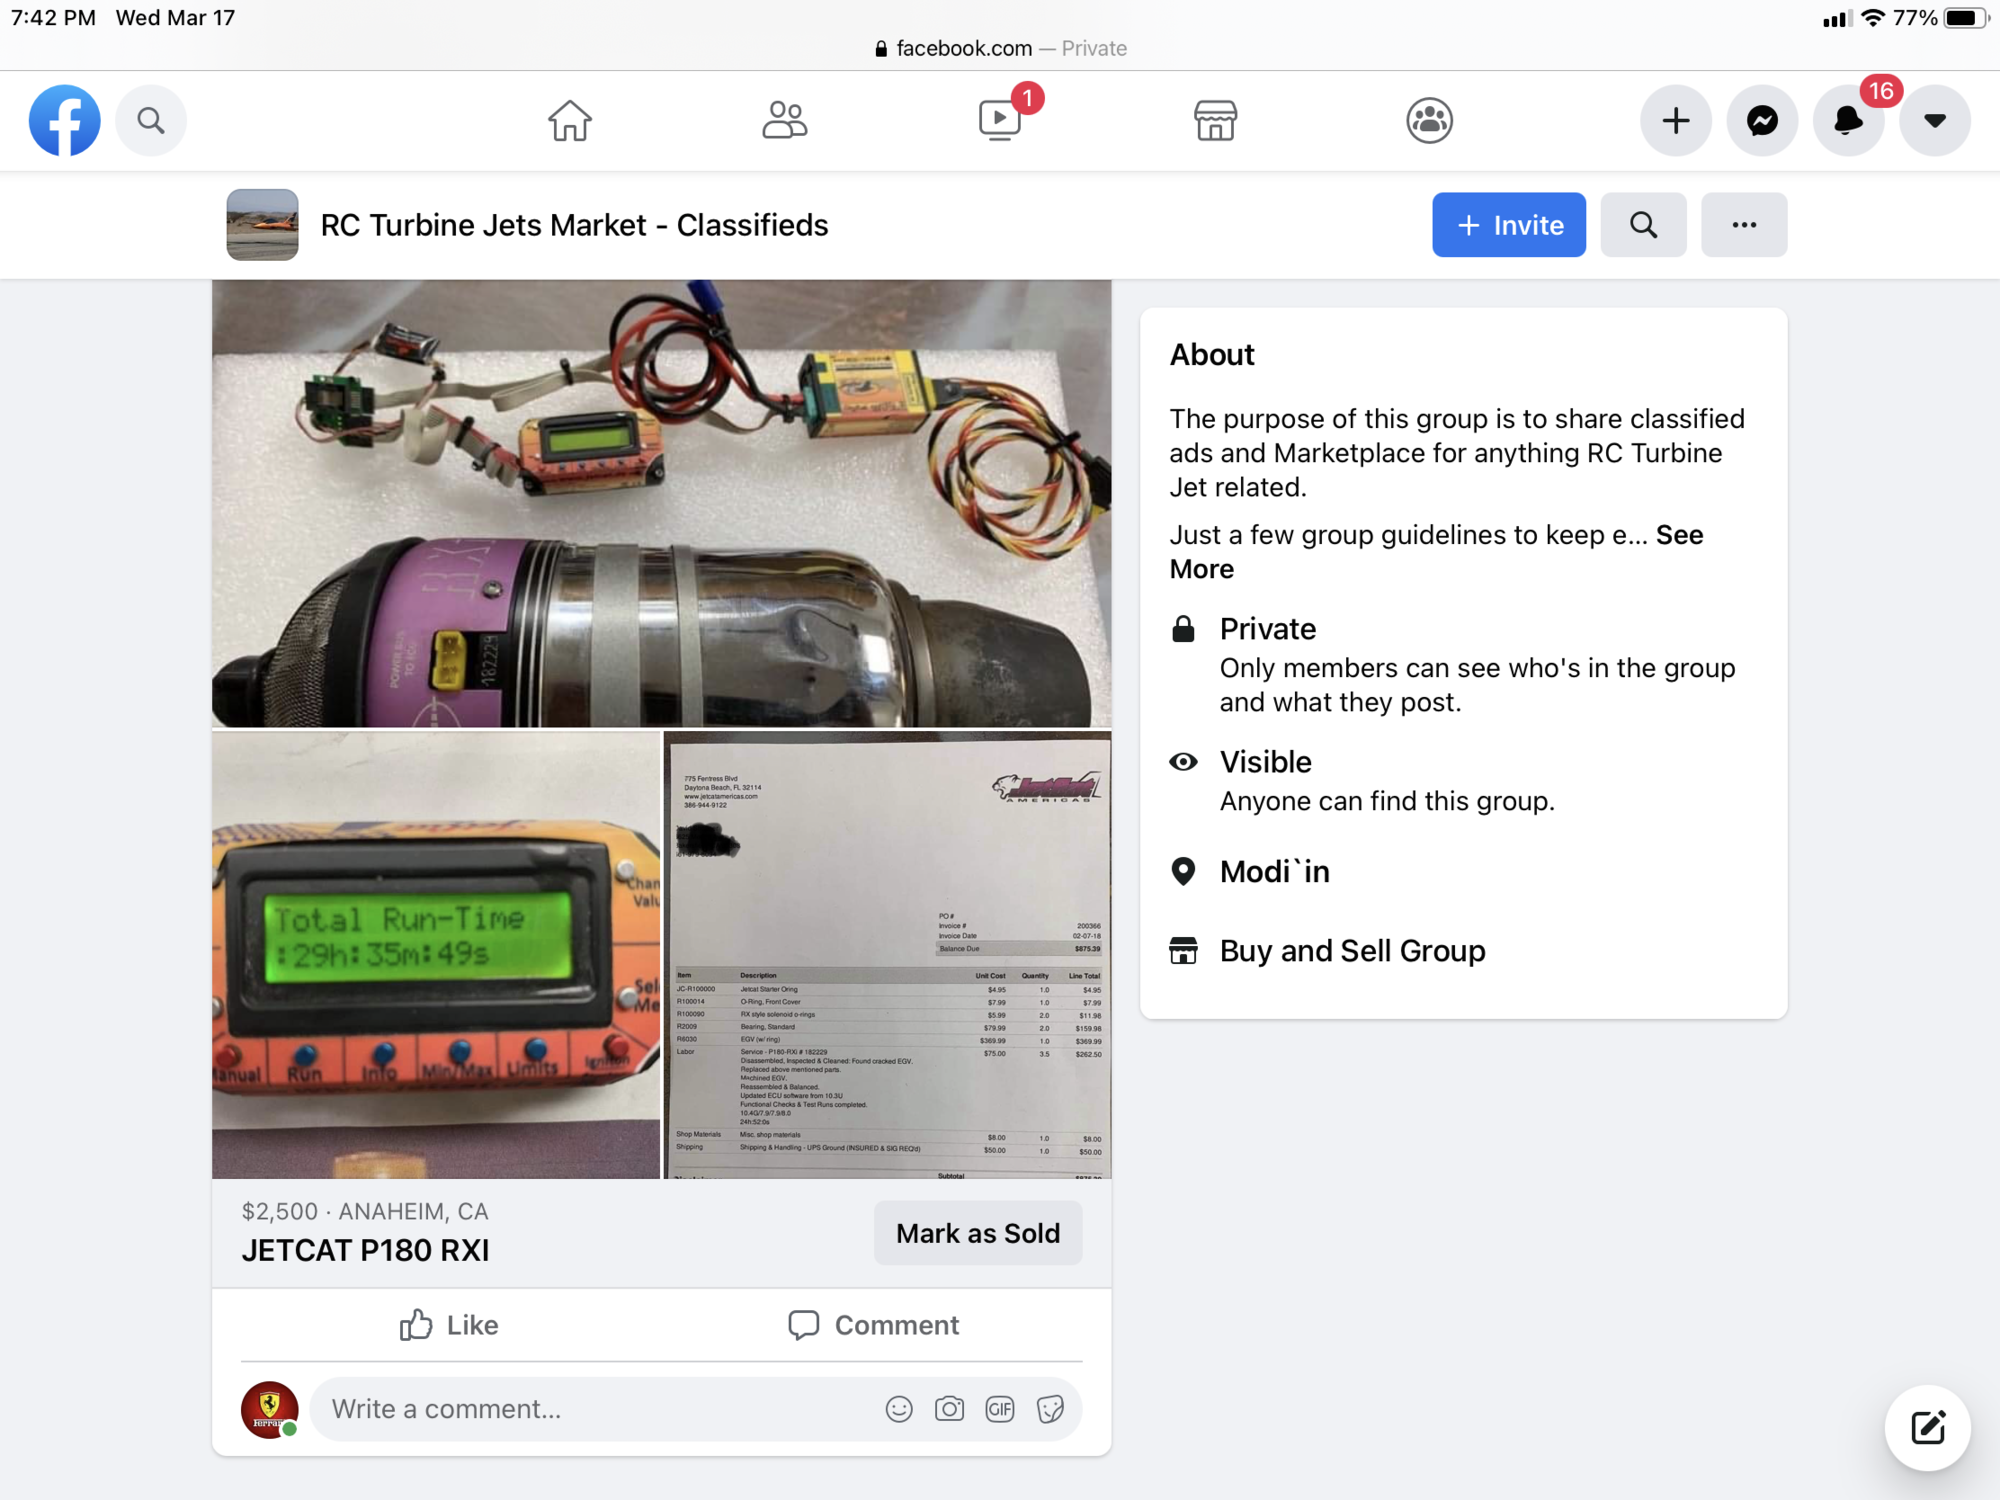Open the Marketplace storefront icon
The image size is (2000, 1500).
tap(1215, 121)
